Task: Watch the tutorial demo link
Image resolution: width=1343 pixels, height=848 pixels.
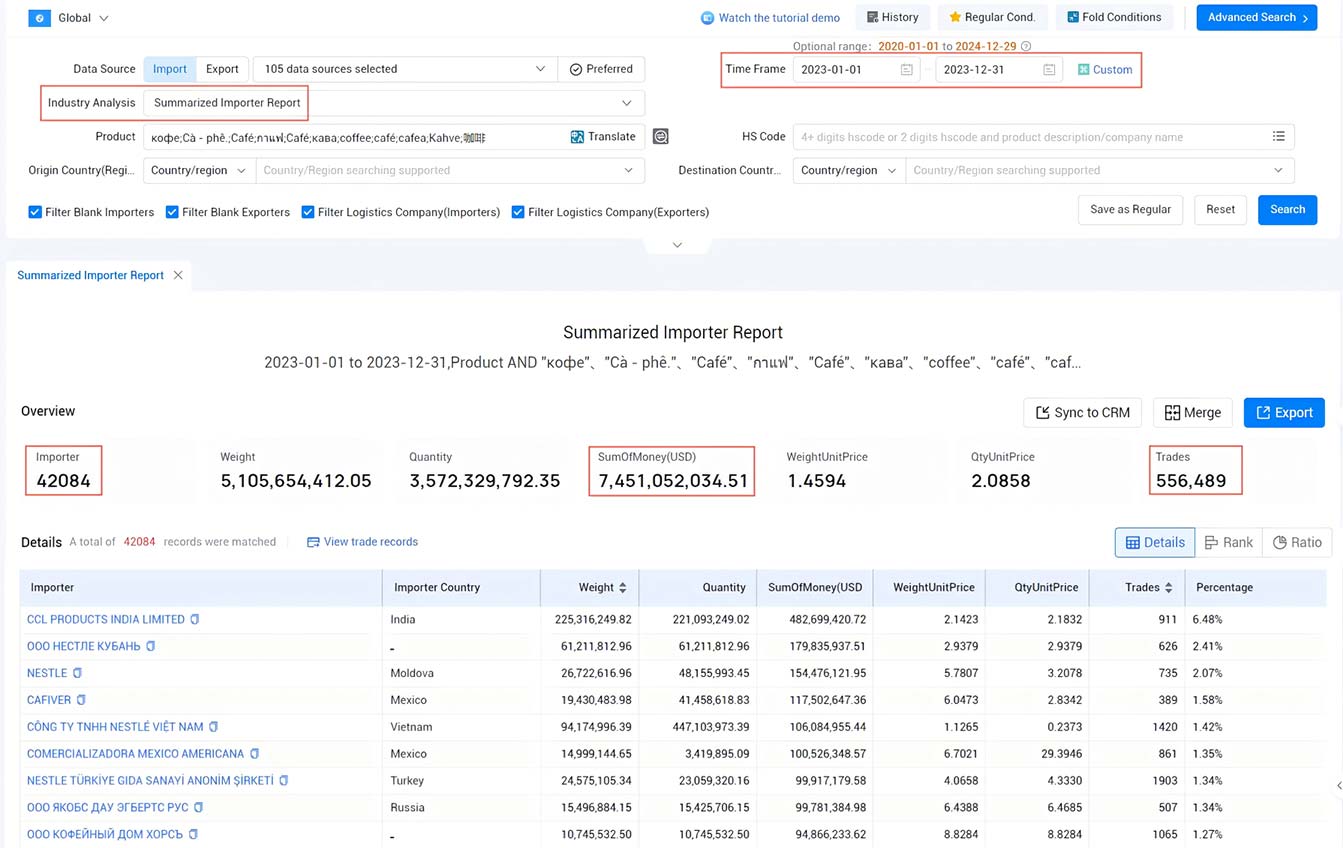Action: [x=770, y=18]
